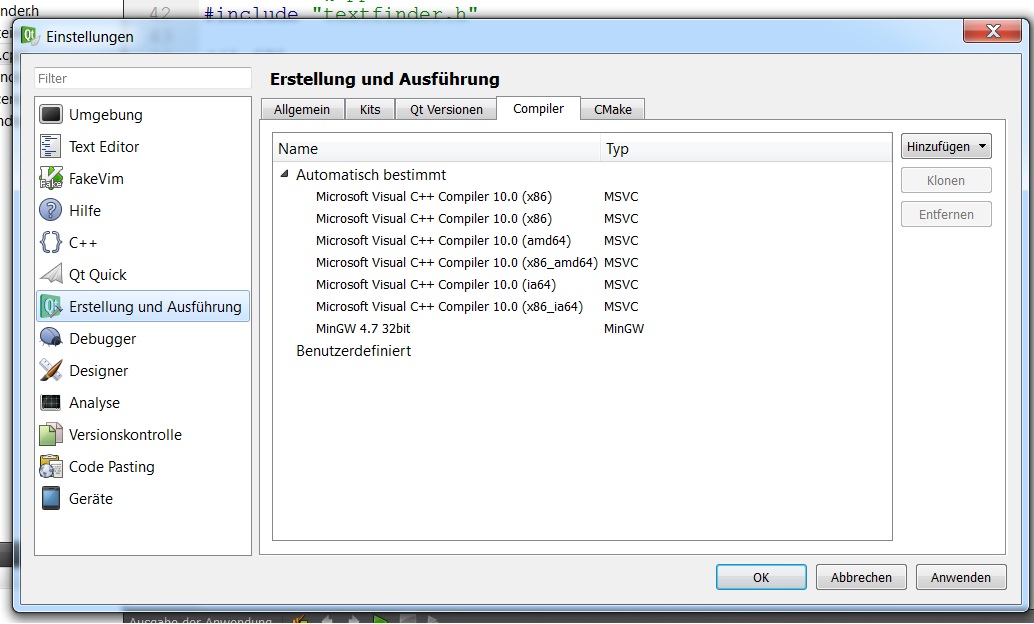Click MinGW type cell
Viewport: 1034px width, 624px height.
click(624, 328)
